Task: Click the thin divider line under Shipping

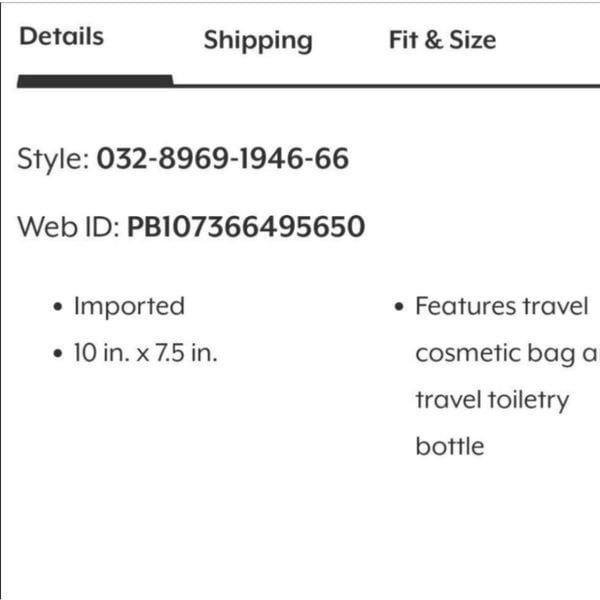Action: (258, 86)
